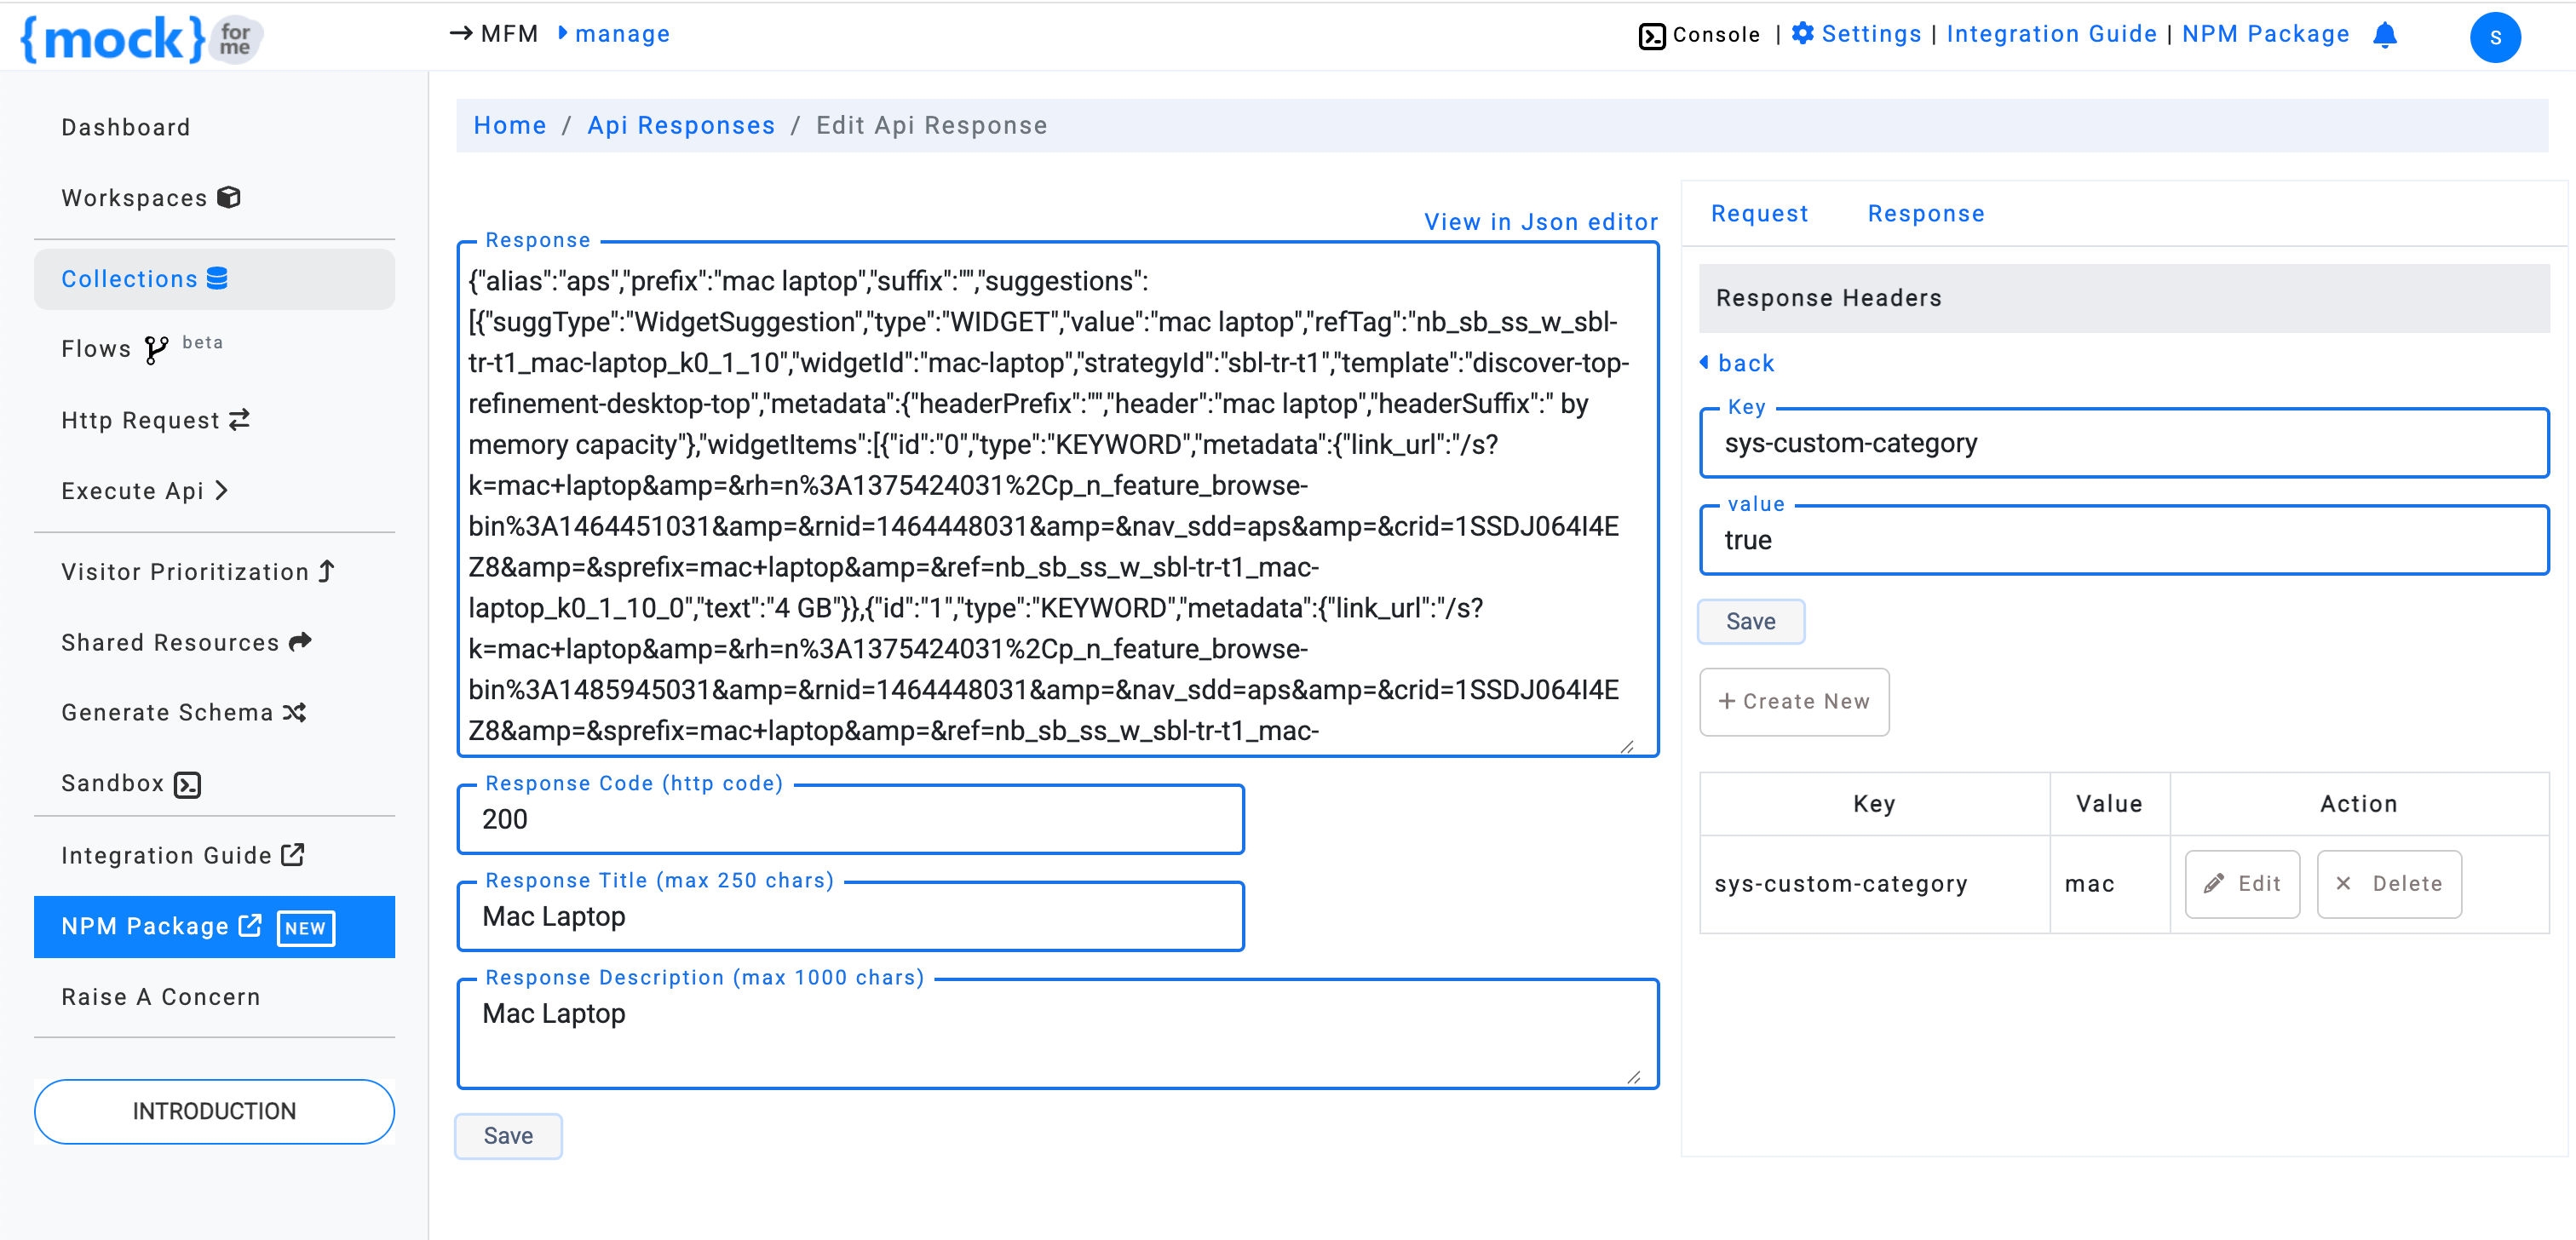Click the Response textarea resize handle
This screenshot has width=2576, height=1240.
pyautogui.click(x=1627, y=746)
